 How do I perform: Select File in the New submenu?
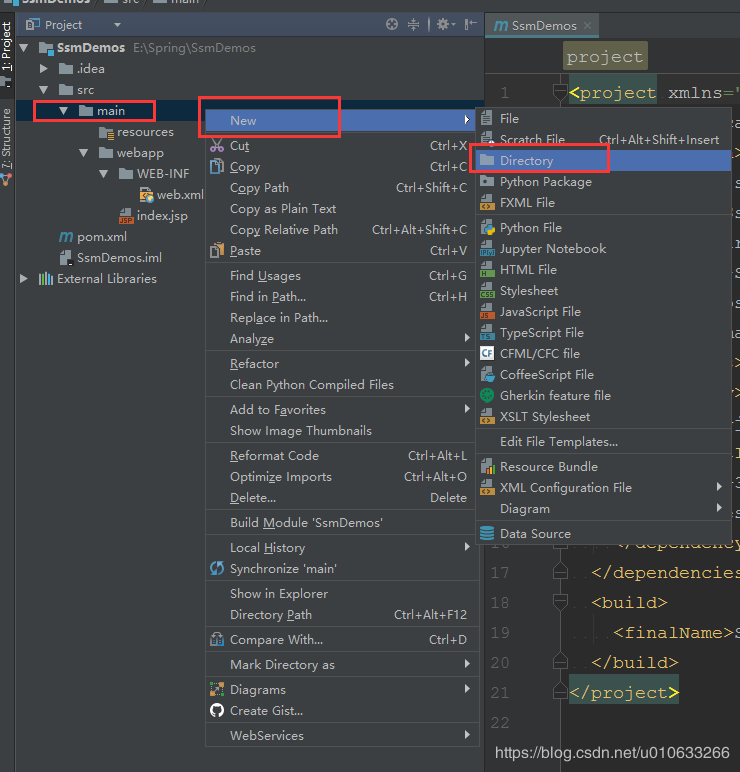[x=603, y=119]
